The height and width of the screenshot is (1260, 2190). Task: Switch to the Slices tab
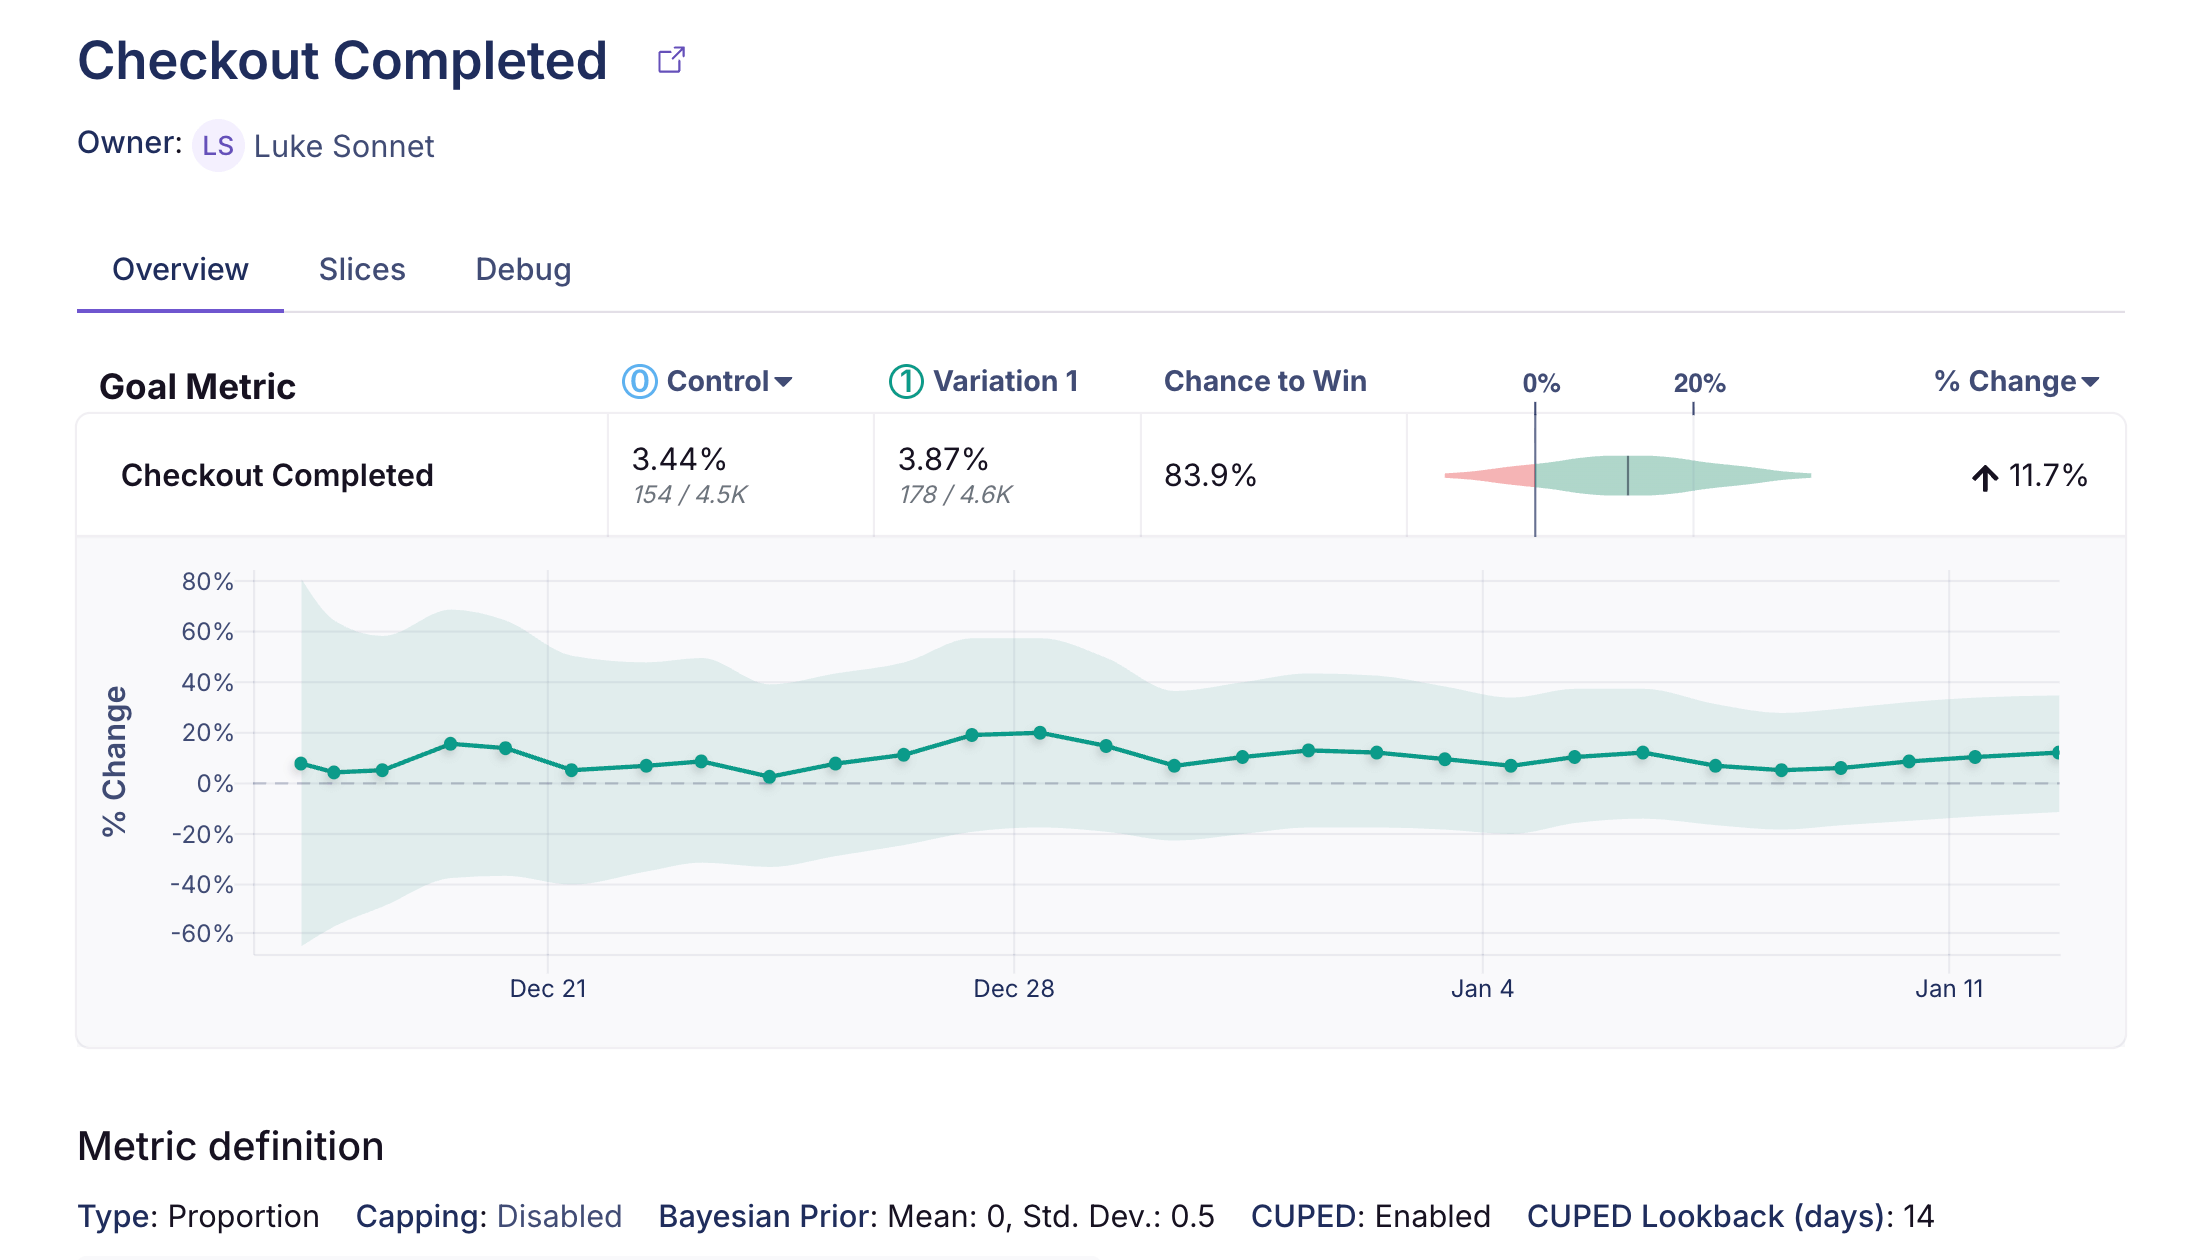pos(362,270)
